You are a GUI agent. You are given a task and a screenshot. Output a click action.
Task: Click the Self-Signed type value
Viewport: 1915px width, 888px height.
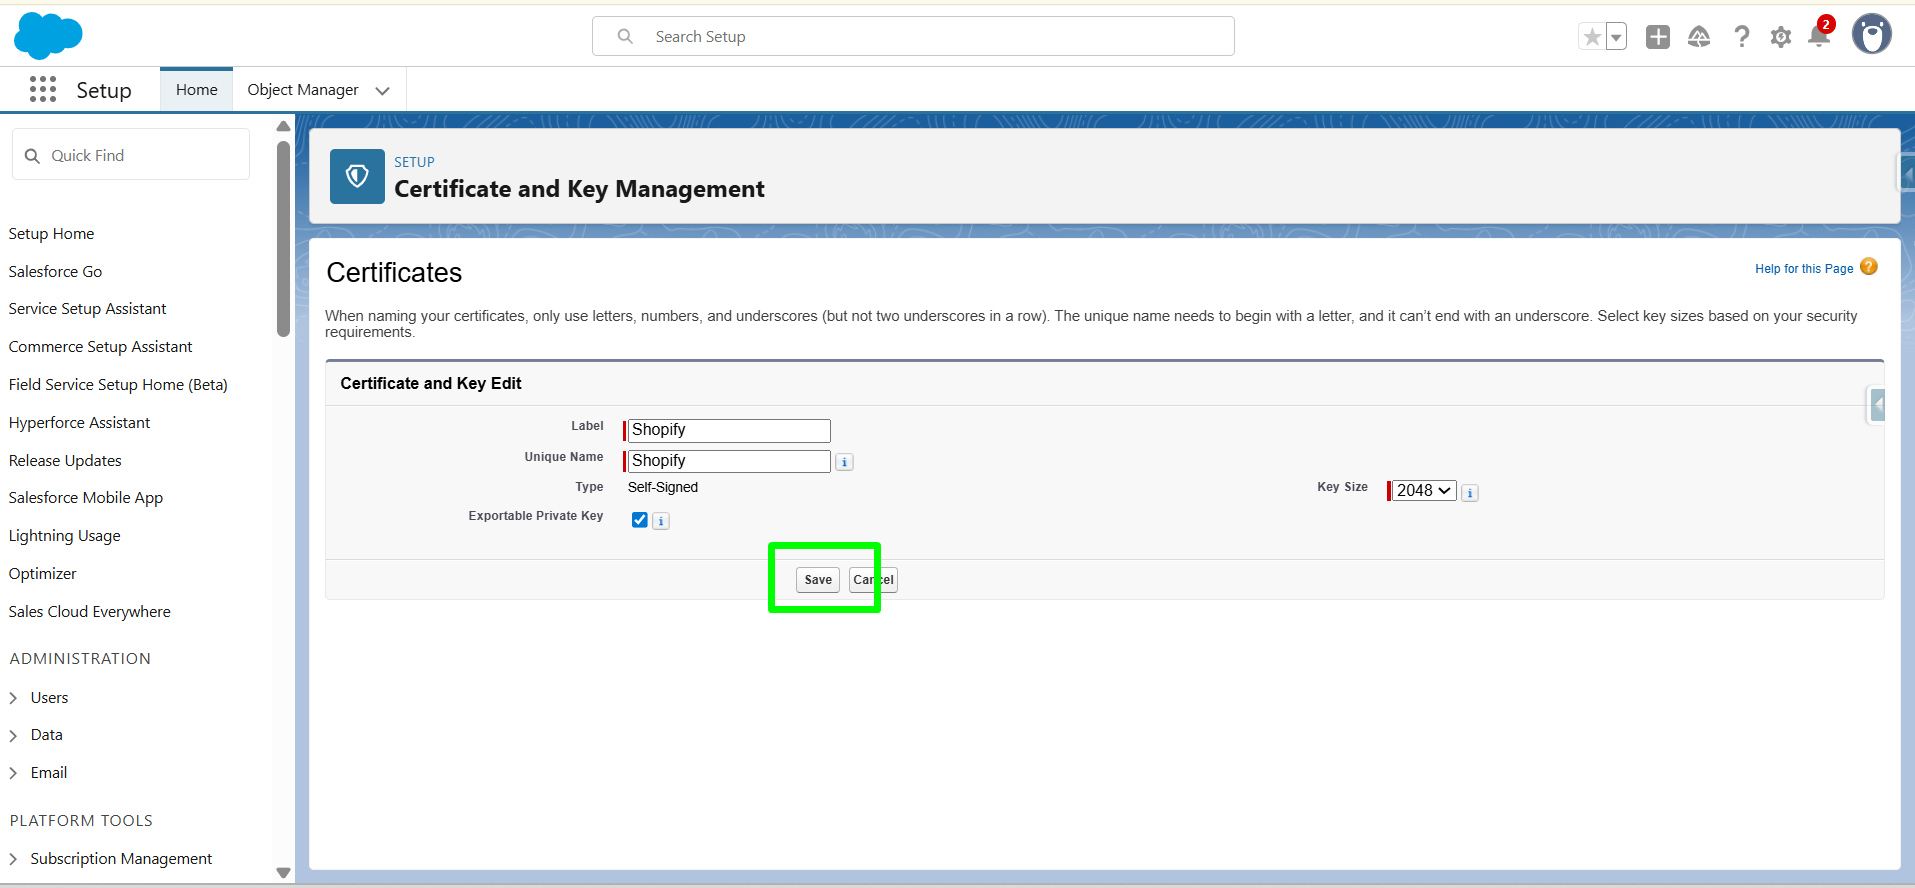click(x=663, y=488)
